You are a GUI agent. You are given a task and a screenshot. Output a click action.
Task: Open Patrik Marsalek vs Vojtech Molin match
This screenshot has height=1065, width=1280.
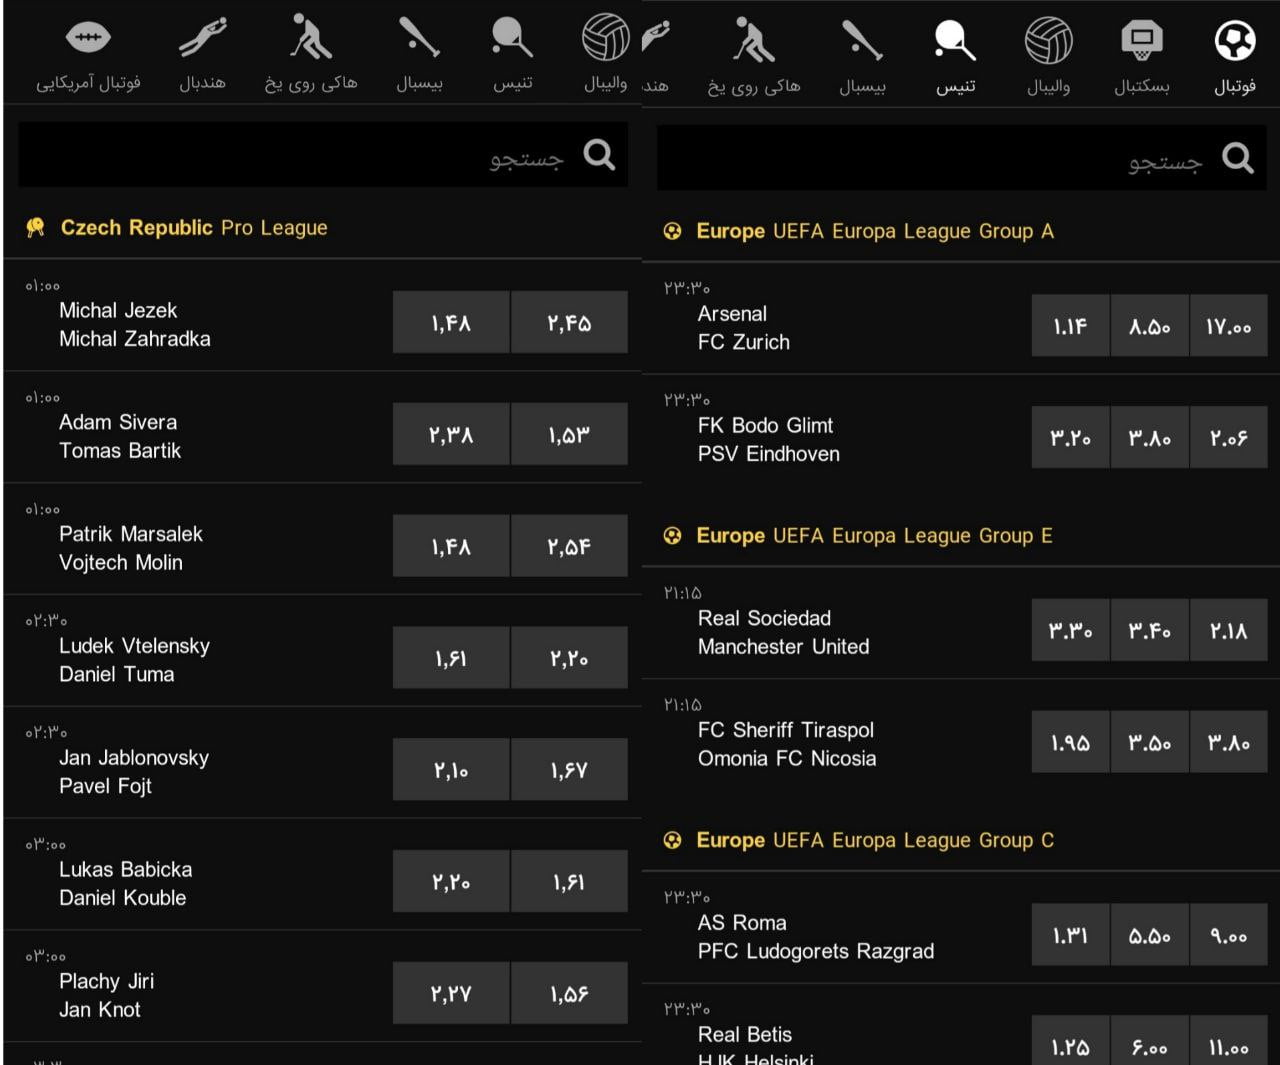(131, 548)
